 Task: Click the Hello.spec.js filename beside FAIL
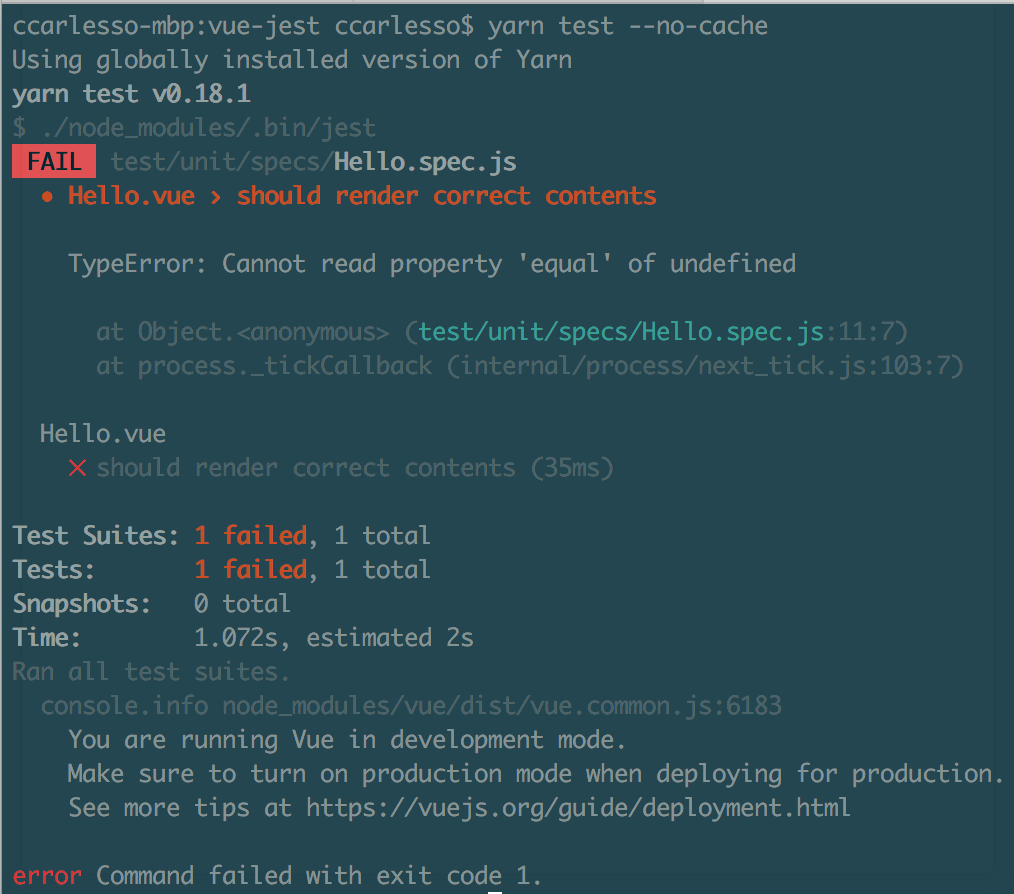[x=425, y=162]
